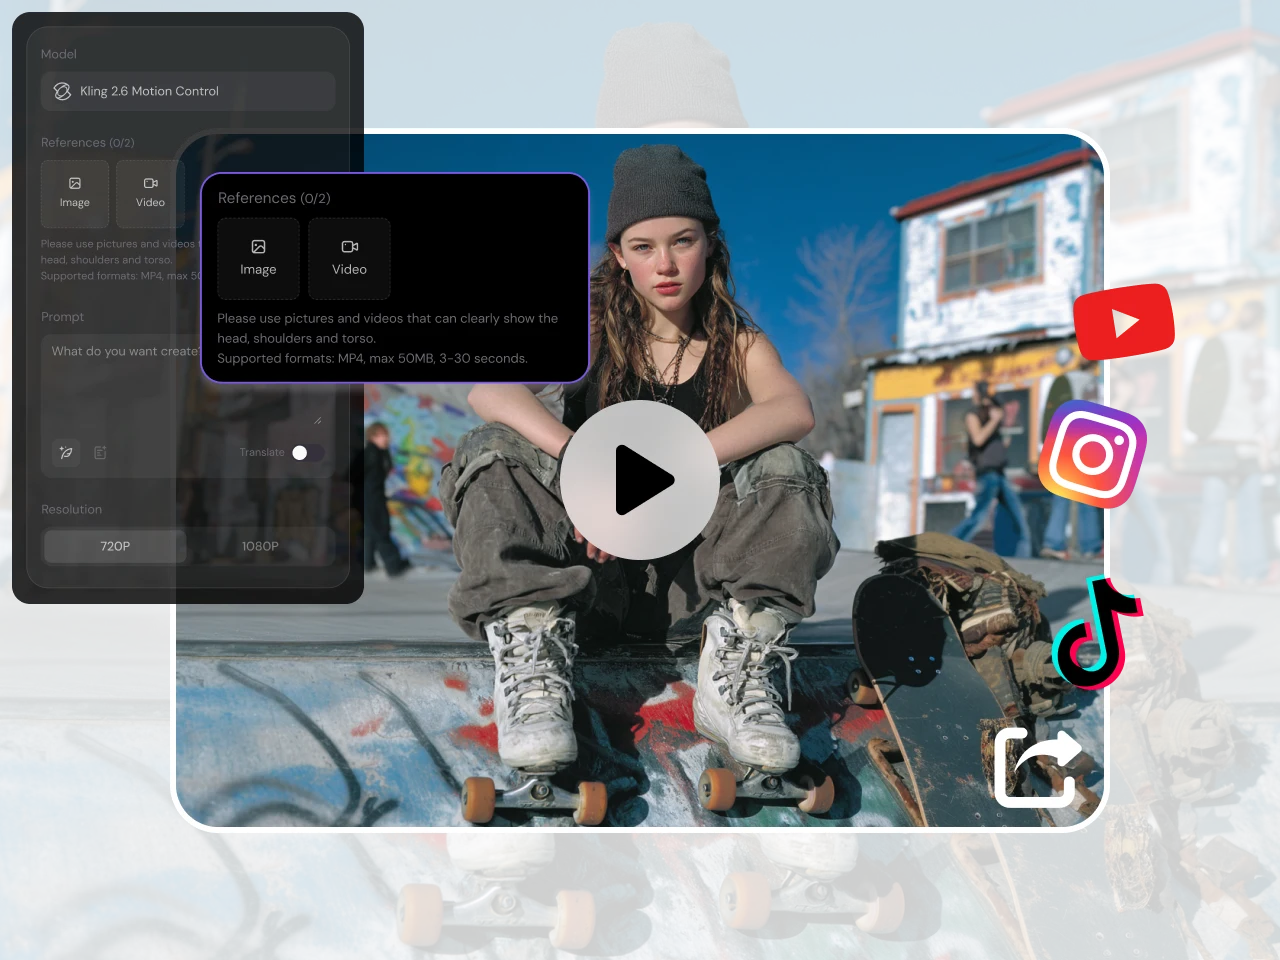Click the Kling model logo icon
The width and height of the screenshot is (1280, 960).
click(62, 91)
